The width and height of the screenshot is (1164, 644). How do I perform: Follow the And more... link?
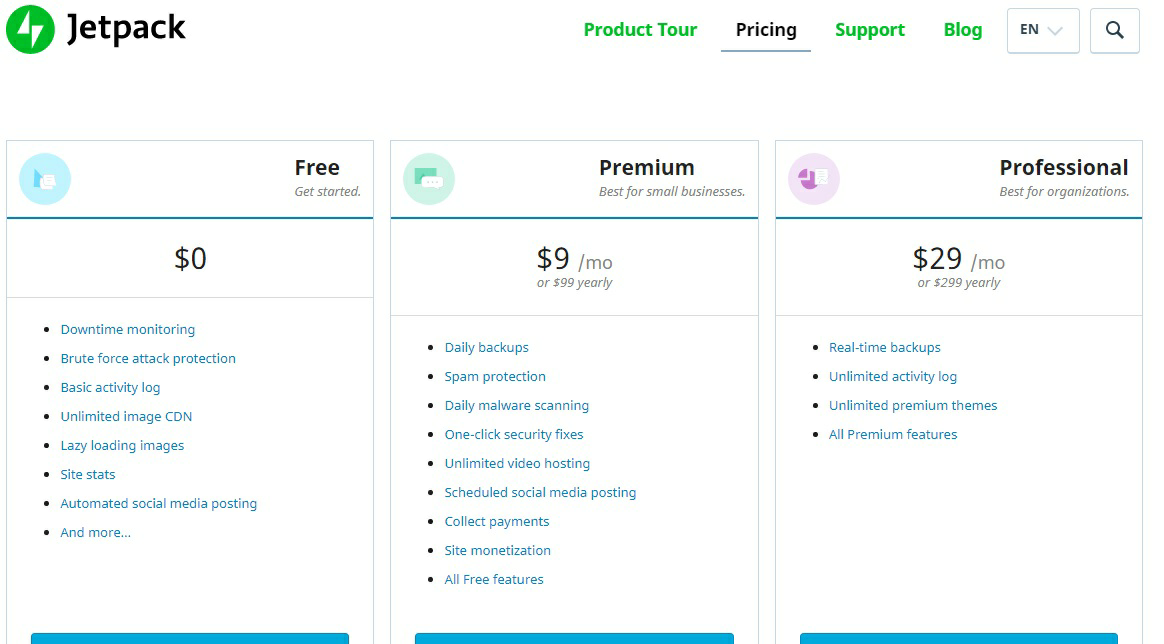(x=95, y=532)
